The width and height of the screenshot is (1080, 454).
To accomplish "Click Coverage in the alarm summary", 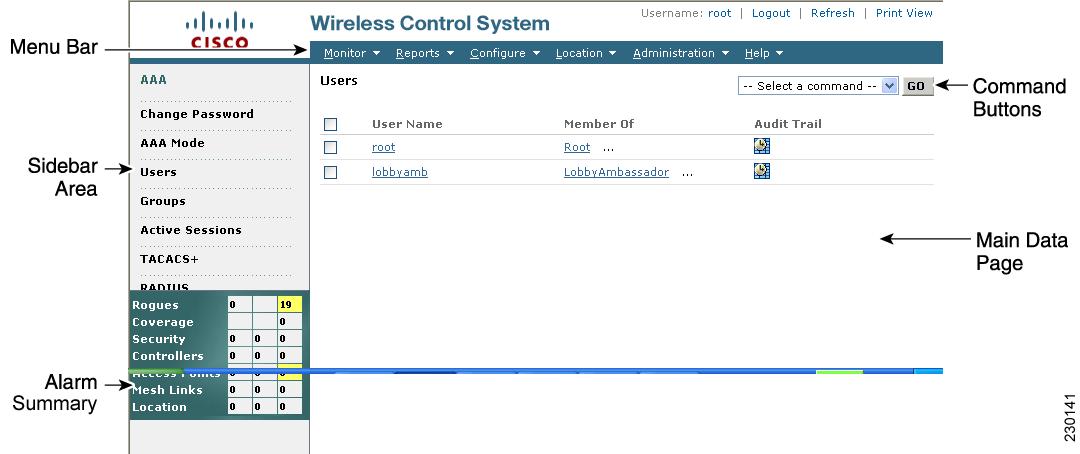I will point(163,322).
